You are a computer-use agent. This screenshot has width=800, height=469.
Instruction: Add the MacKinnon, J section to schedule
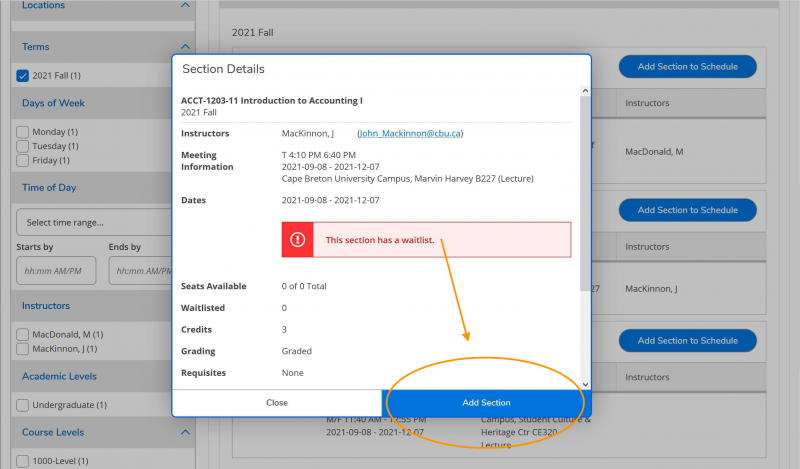(688, 210)
